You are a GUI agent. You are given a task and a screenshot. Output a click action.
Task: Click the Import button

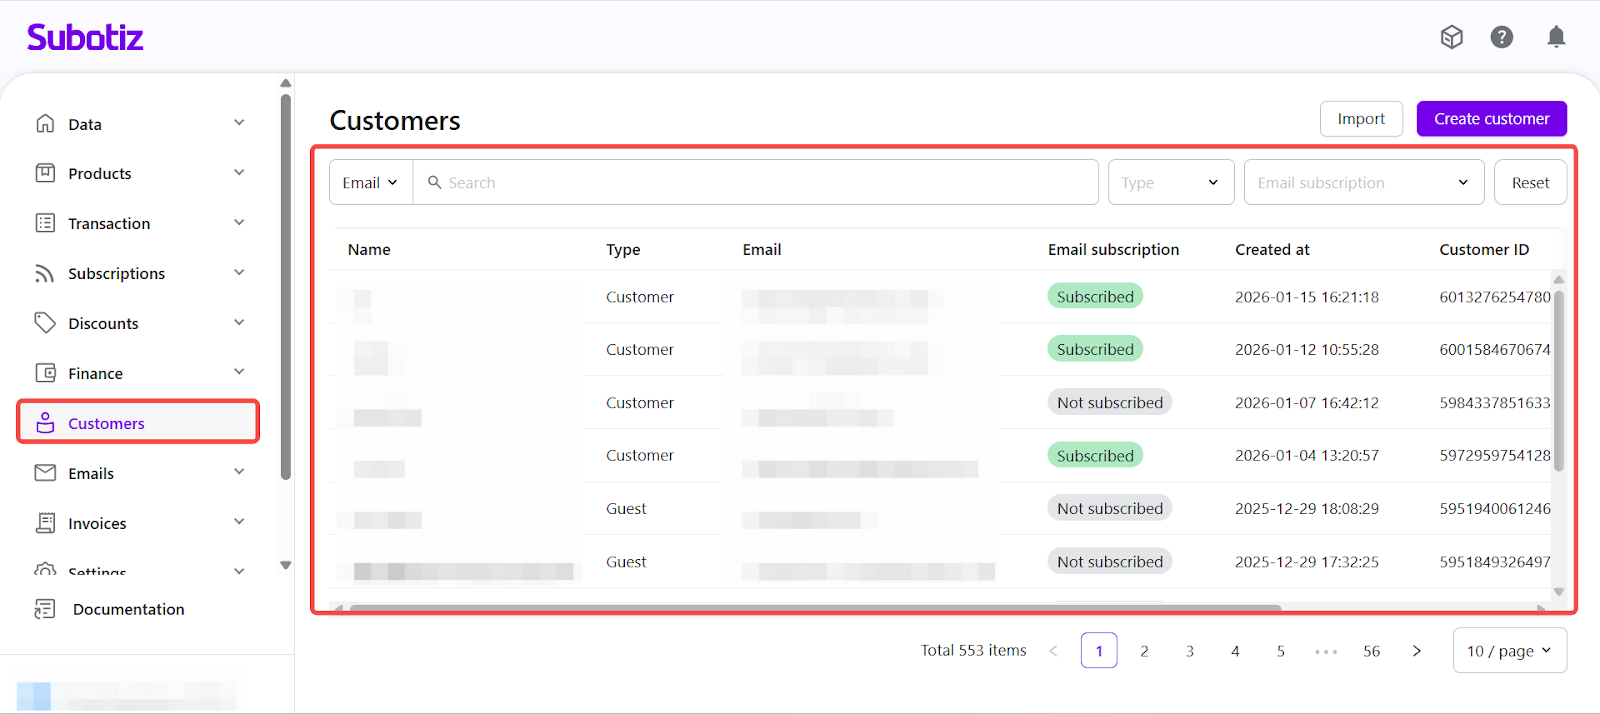pyautogui.click(x=1361, y=119)
